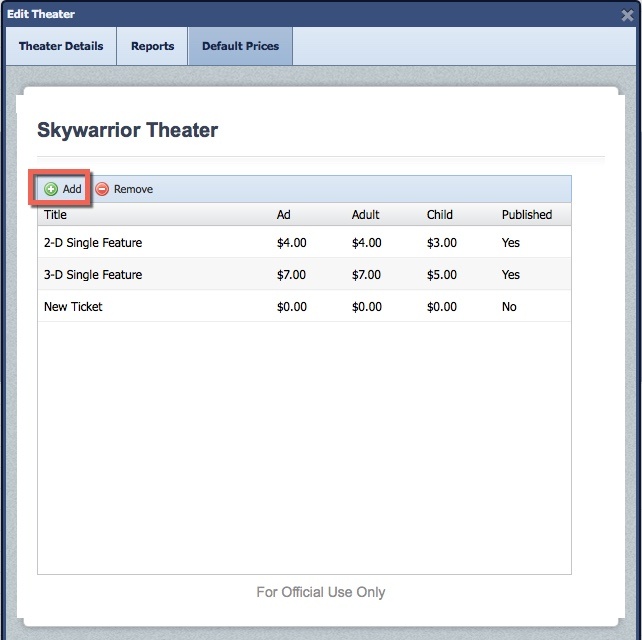Select the New Ticket row
Viewport: 642px width, 640px height.
[x=73, y=306]
